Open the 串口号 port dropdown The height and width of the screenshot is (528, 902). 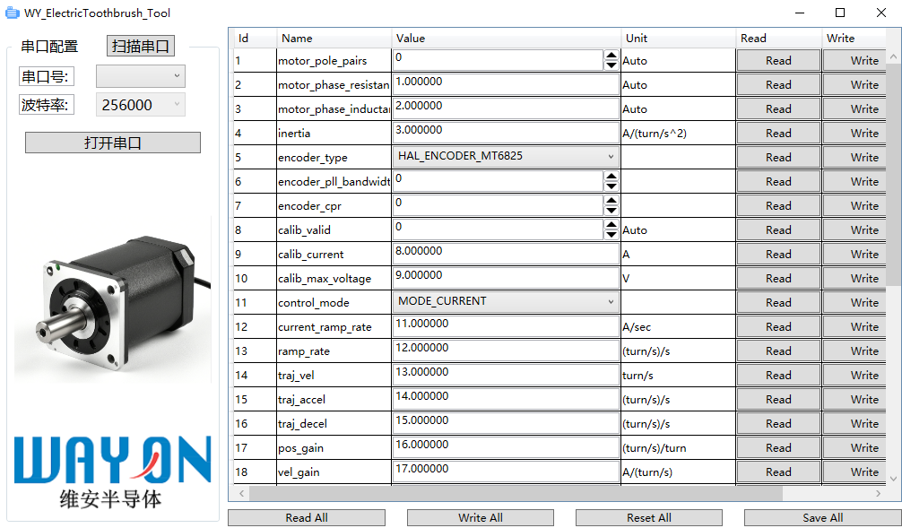pos(140,76)
